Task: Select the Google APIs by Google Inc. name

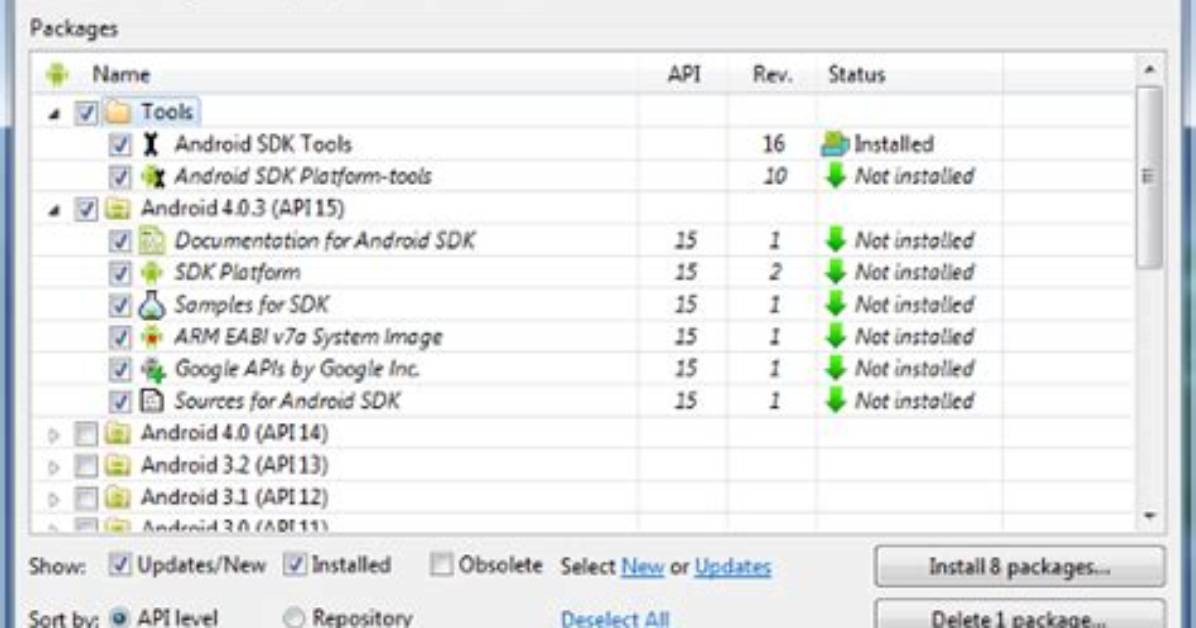Action: pyautogui.click(x=297, y=369)
